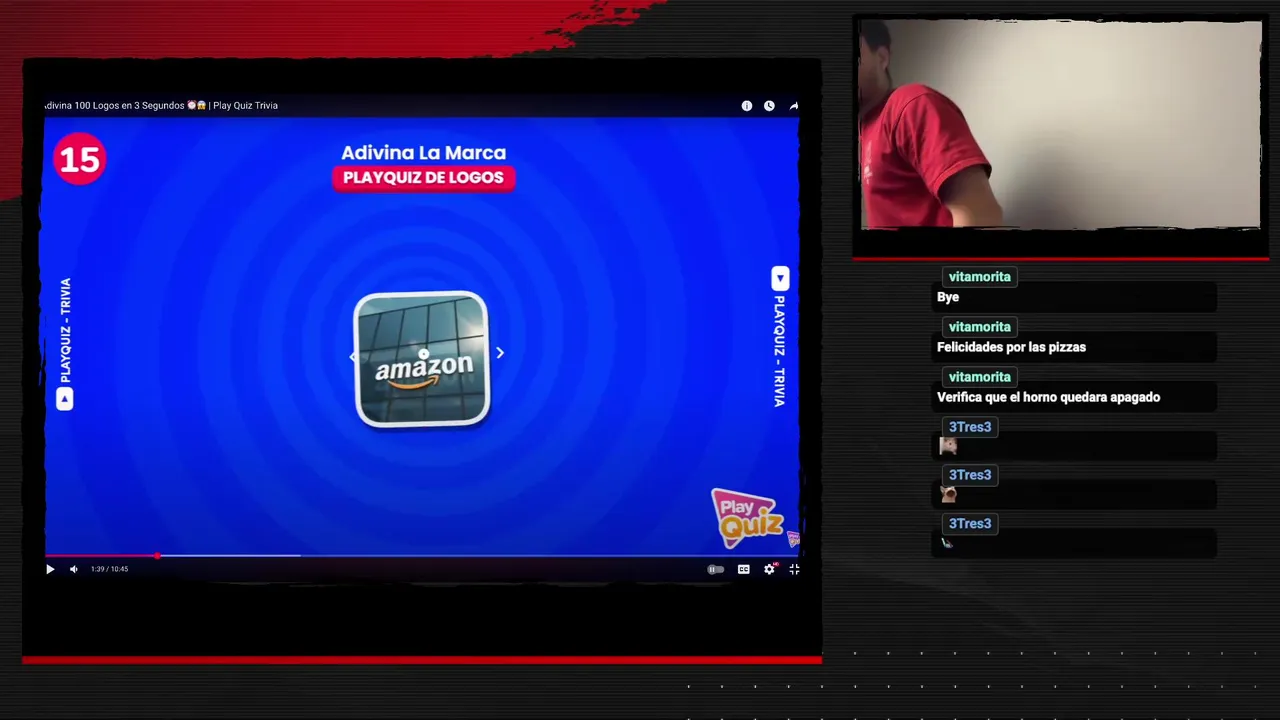Open the video settings gear
Image resolution: width=1280 pixels, height=720 pixels.
[x=769, y=569]
